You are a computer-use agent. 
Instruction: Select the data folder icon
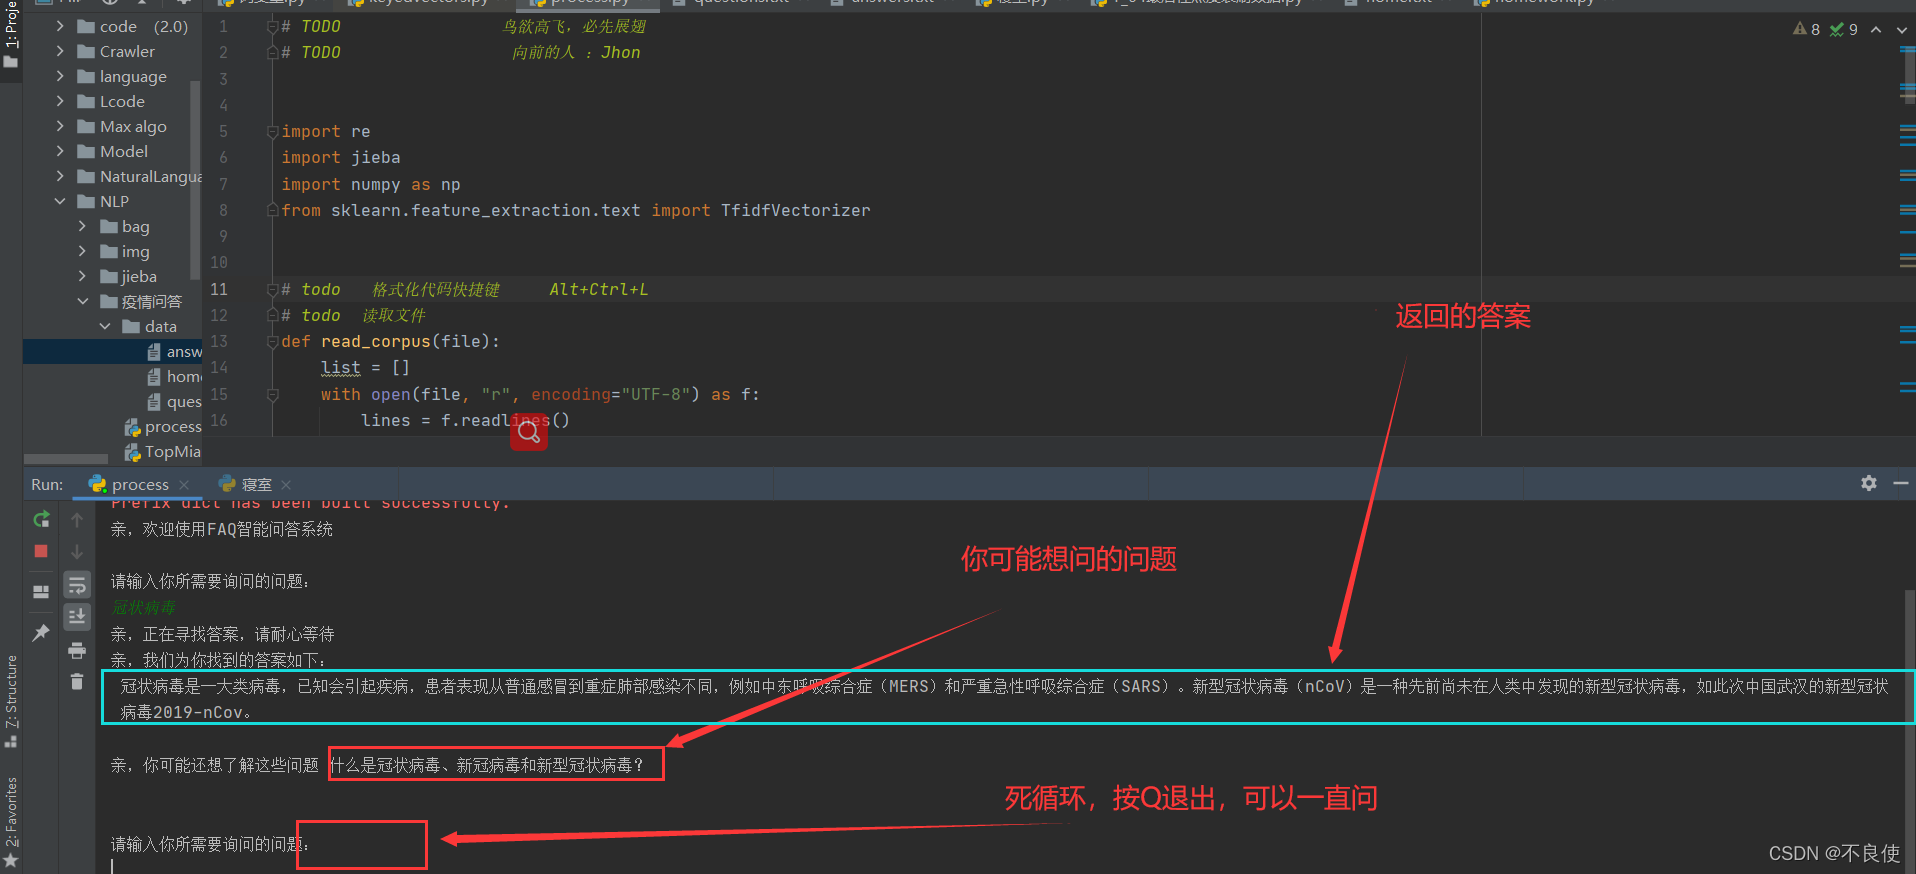click(x=131, y=326)
